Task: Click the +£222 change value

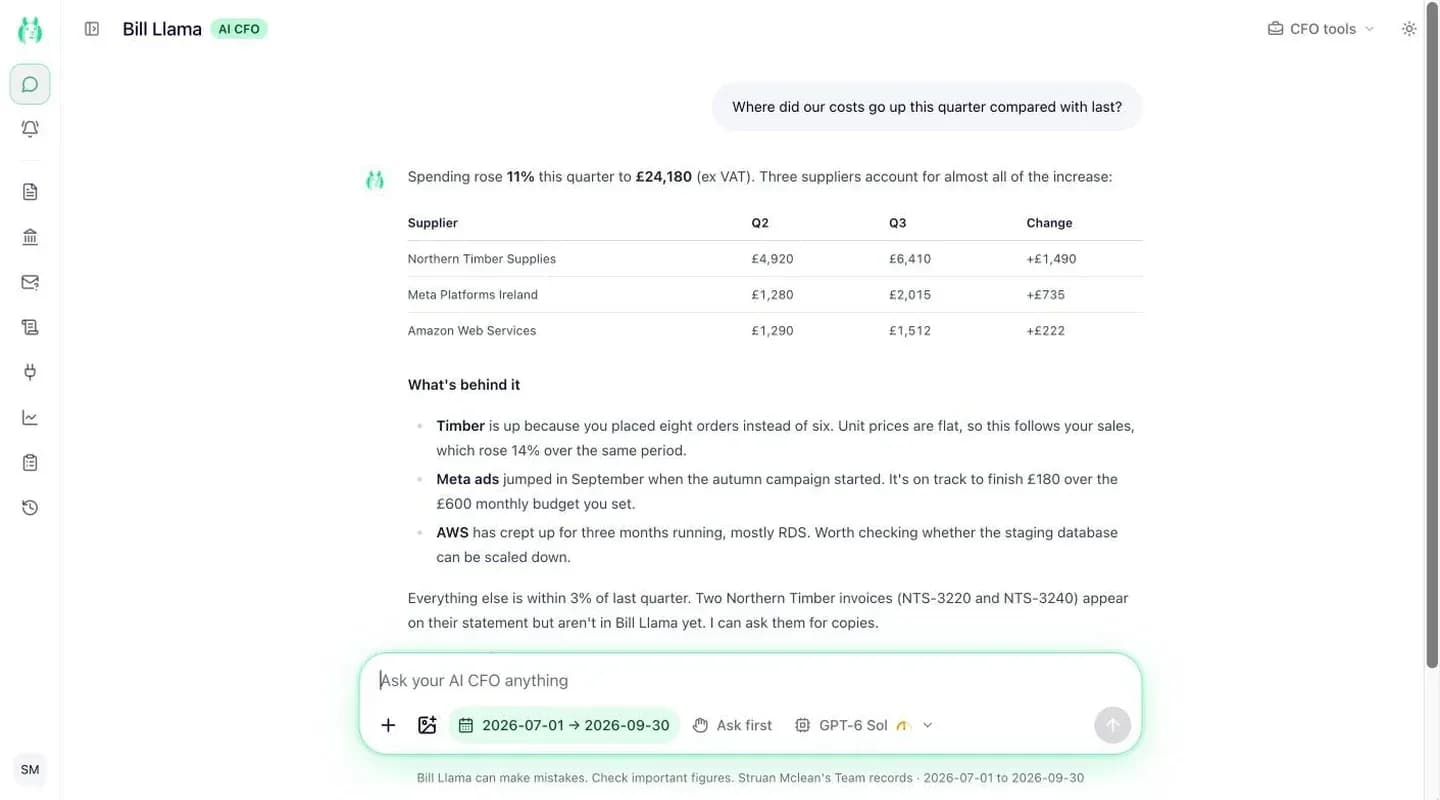Action: (x=1046, y=331)
